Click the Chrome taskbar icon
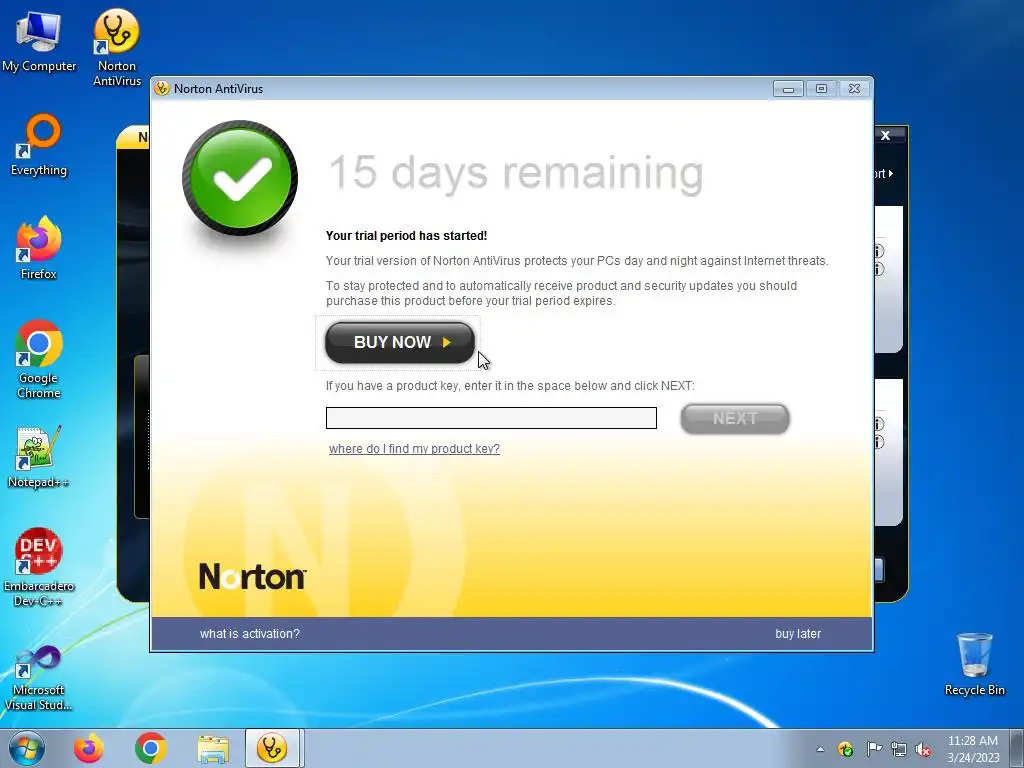Image resolution: width=1024 pixels, height=768 pixels. coord(150,748)
